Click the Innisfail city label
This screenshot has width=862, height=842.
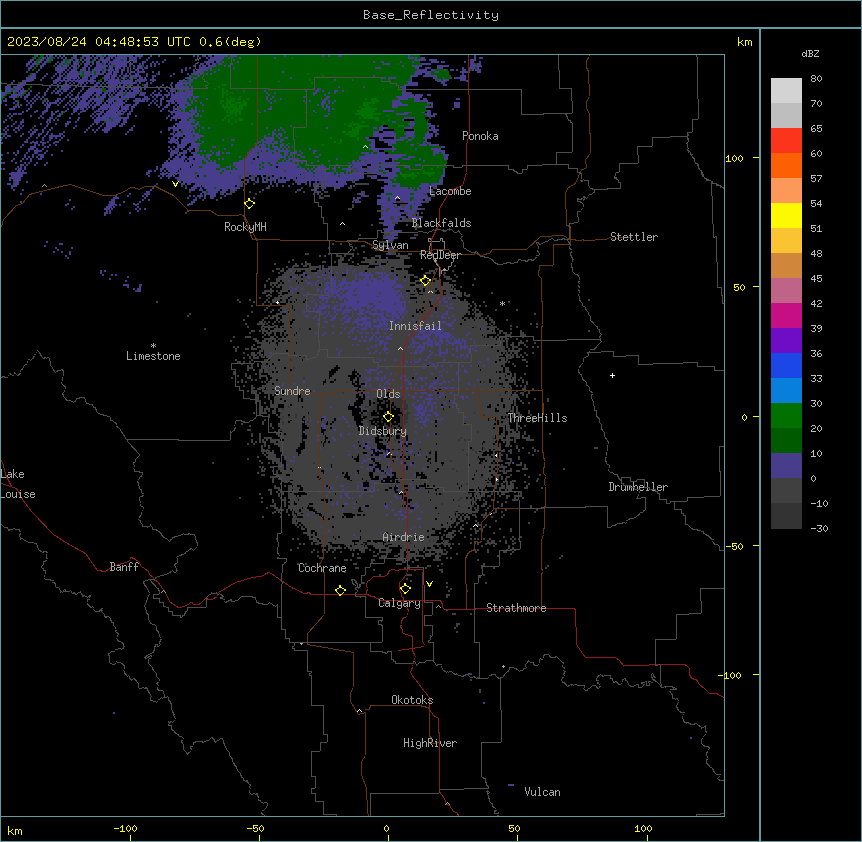coord(415,326)
